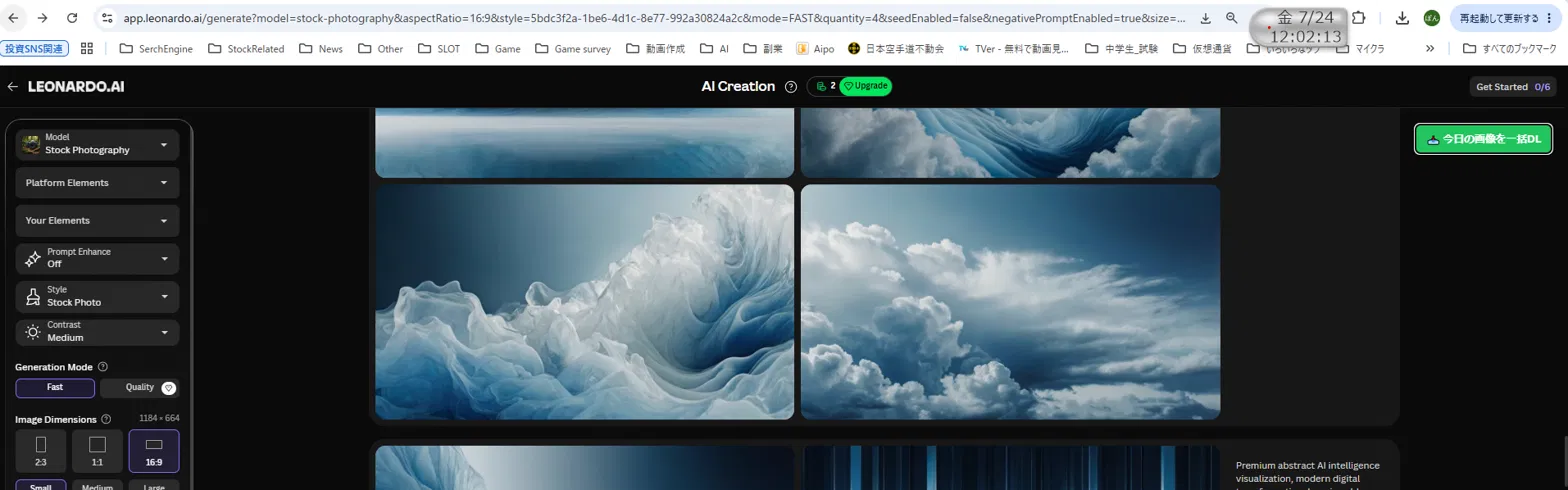Open the TVer bookmark

pos(1014,48)
